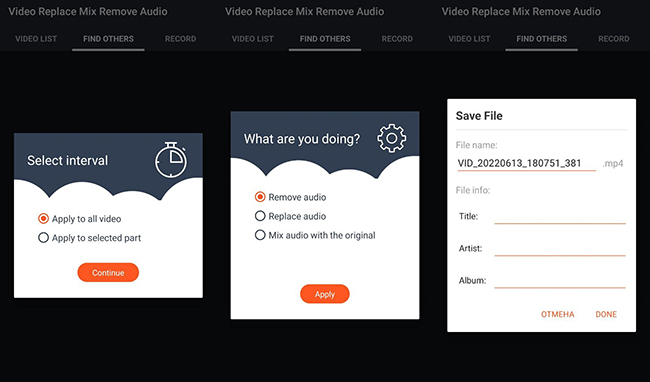The image size is (650, 382).
Task: Click the Album input field
Action: pos(560,280)
